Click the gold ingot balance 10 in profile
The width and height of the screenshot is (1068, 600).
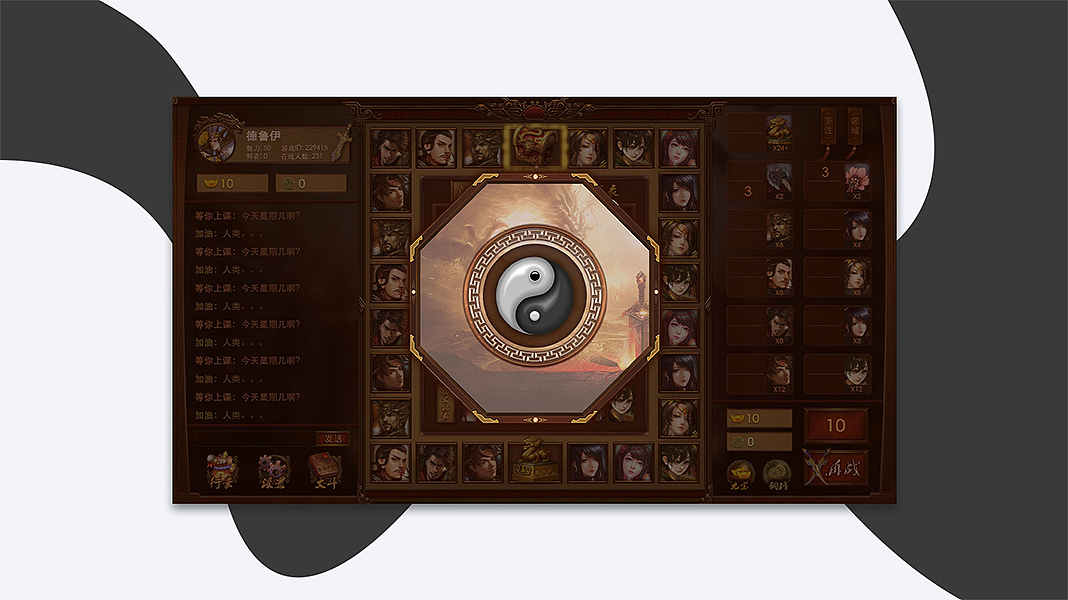(232, 183)
